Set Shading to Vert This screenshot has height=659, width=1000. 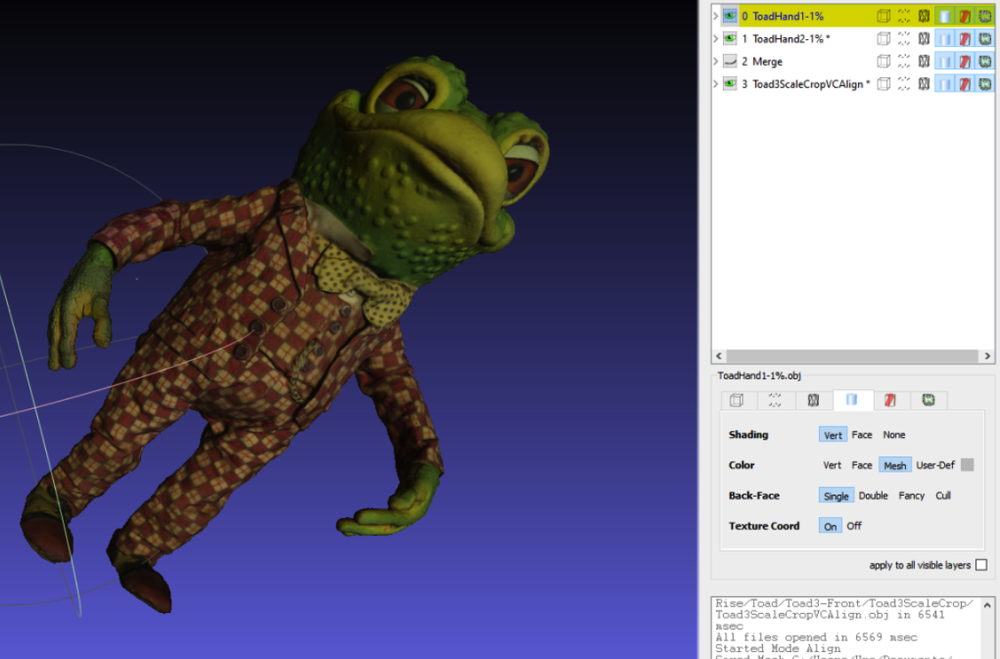(833, 434)
